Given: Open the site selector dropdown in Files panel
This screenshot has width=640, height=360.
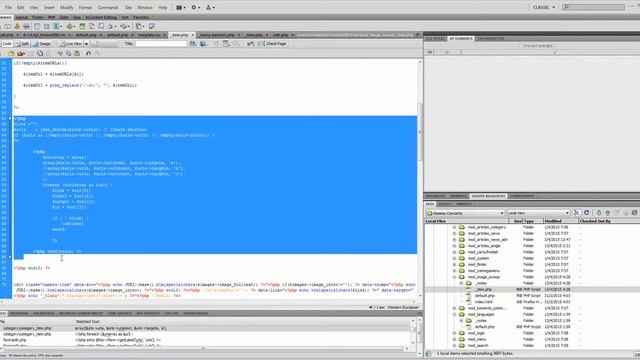Looking at the screenshot, I should 465,213.
